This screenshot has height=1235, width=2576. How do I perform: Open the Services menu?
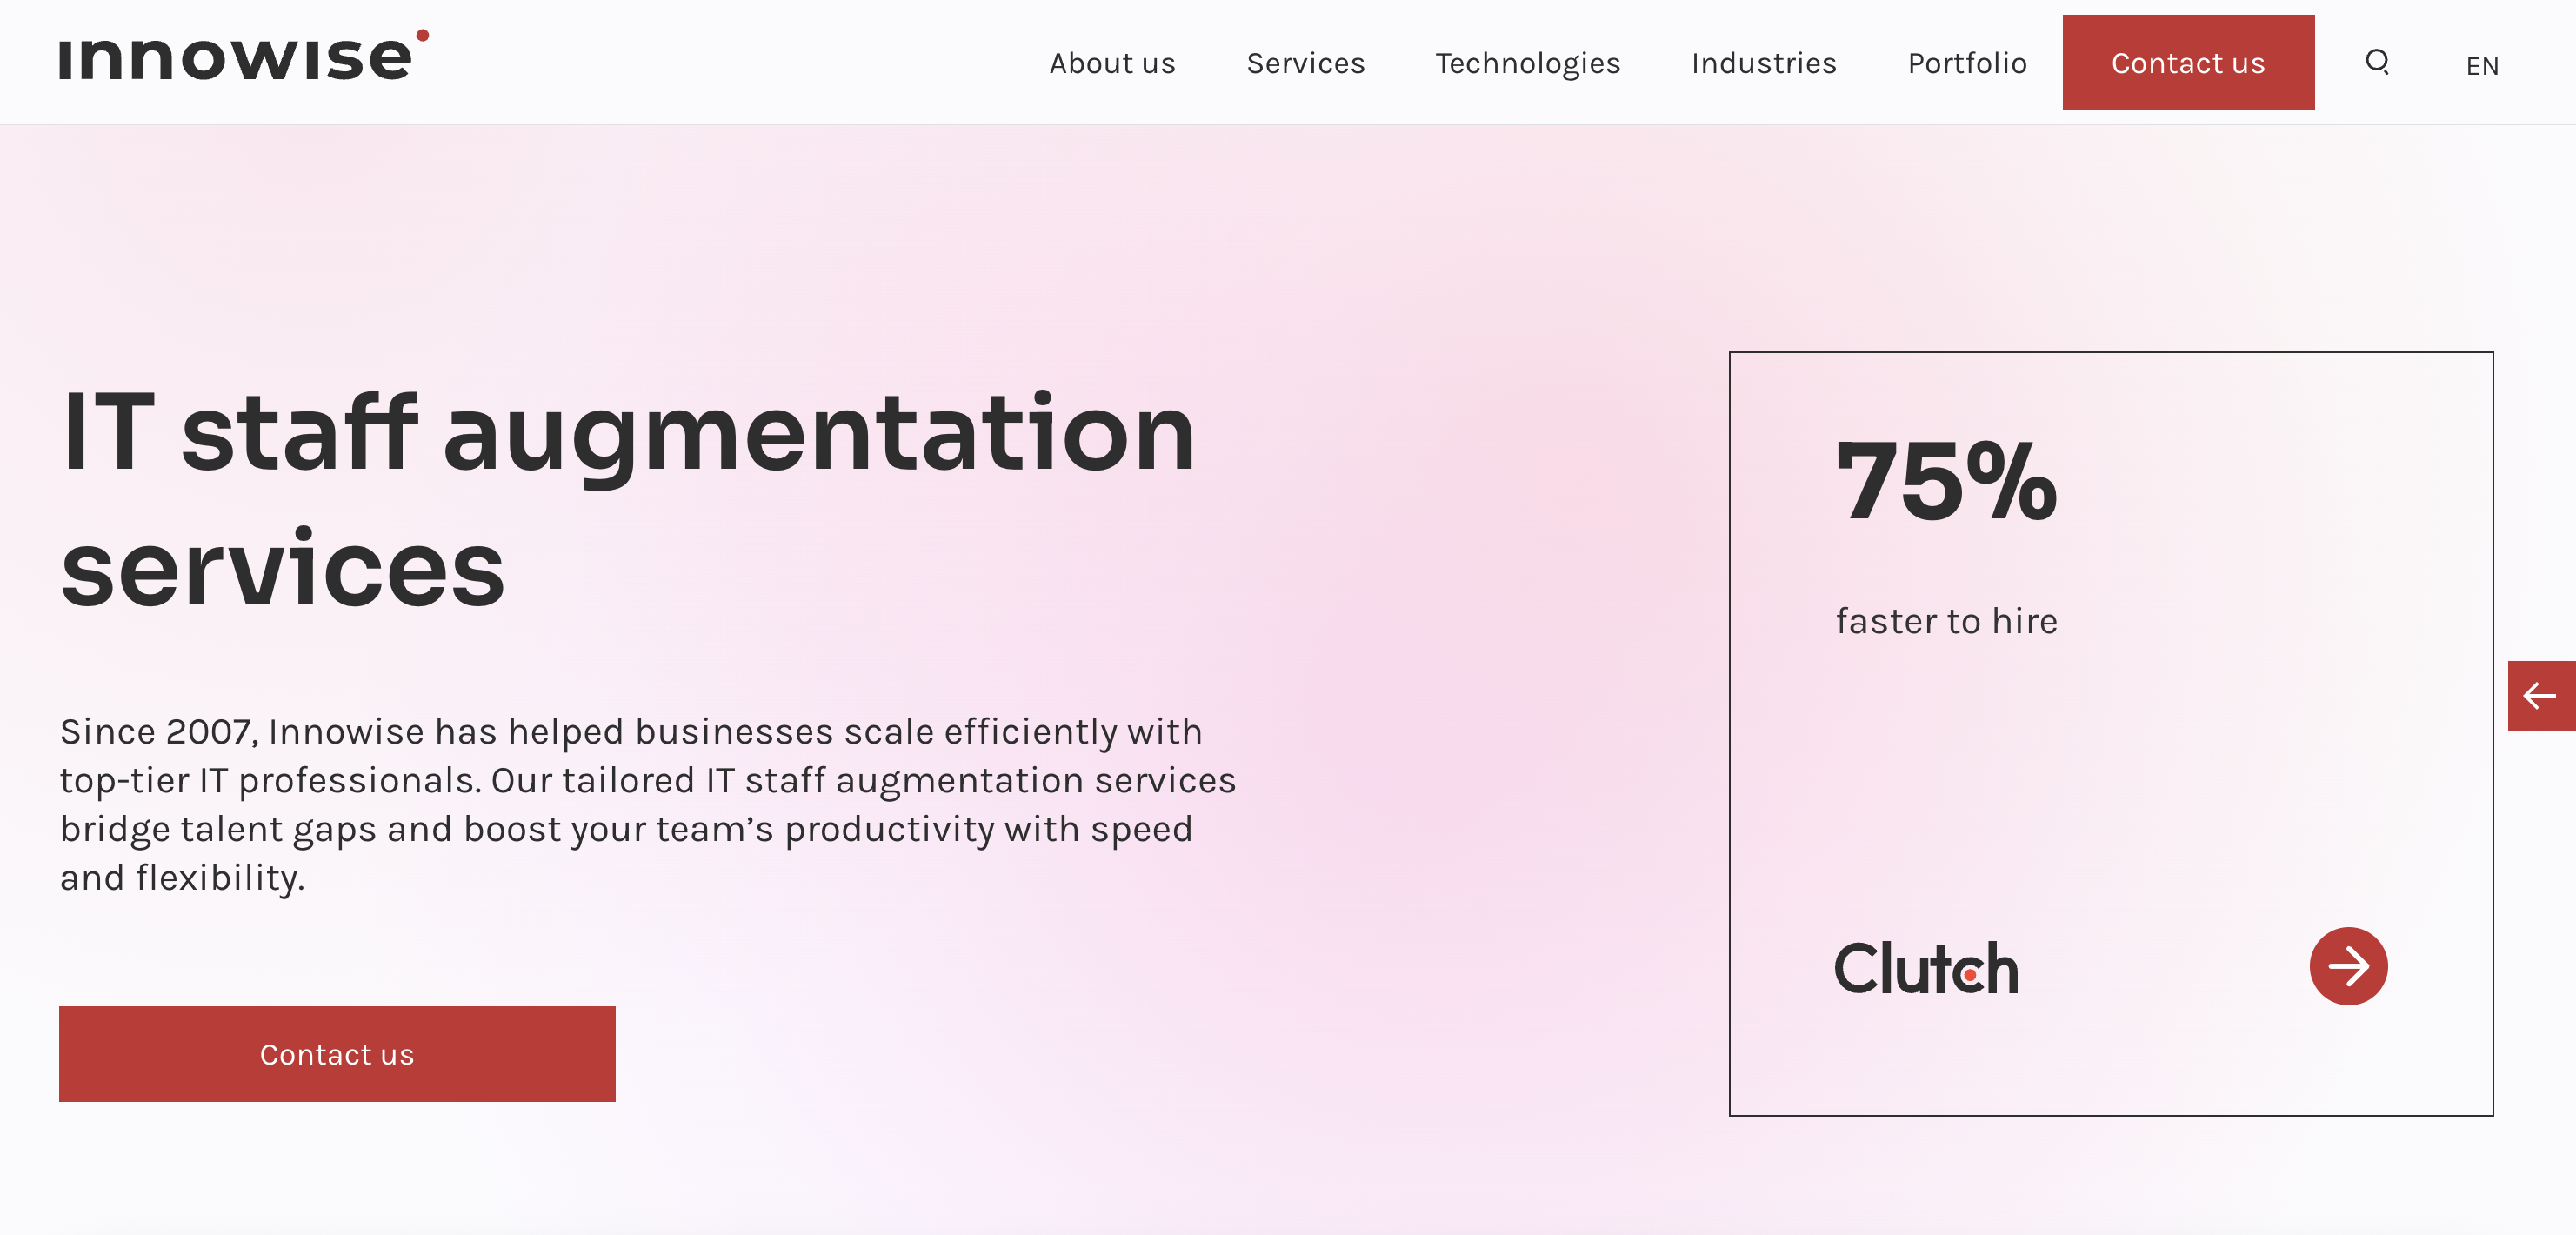pyautogui.click(x=1306, y=62)
